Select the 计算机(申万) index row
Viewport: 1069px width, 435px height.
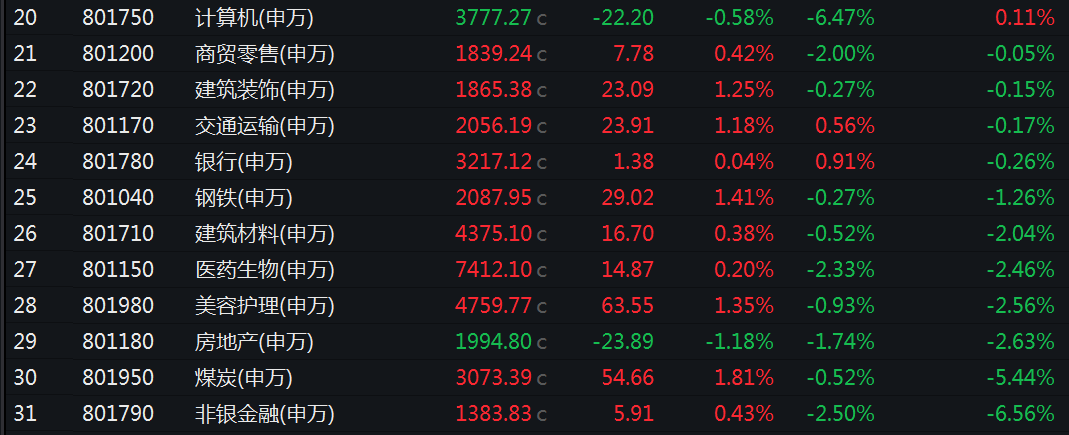point(534,18)
